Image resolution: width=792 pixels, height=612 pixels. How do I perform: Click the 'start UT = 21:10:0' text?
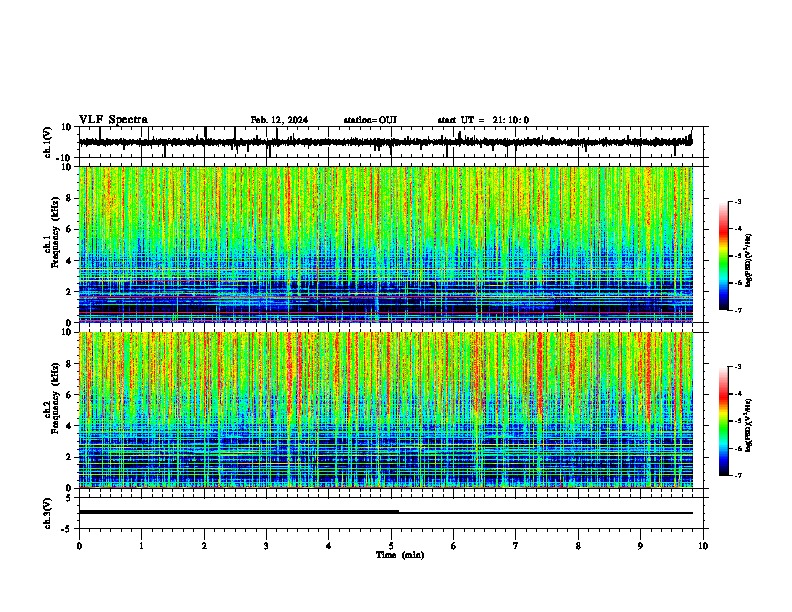(x=483, y=120)
